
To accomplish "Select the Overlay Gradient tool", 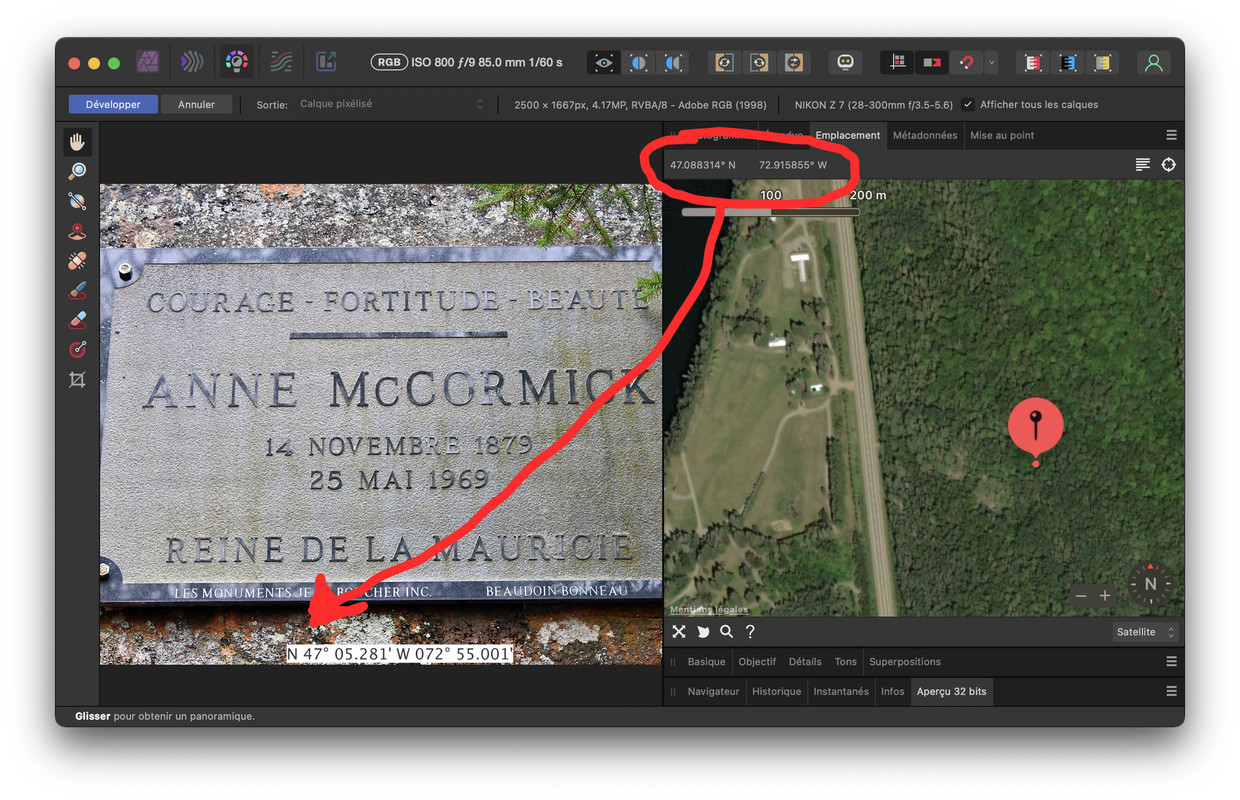I will tap(77, 350).
